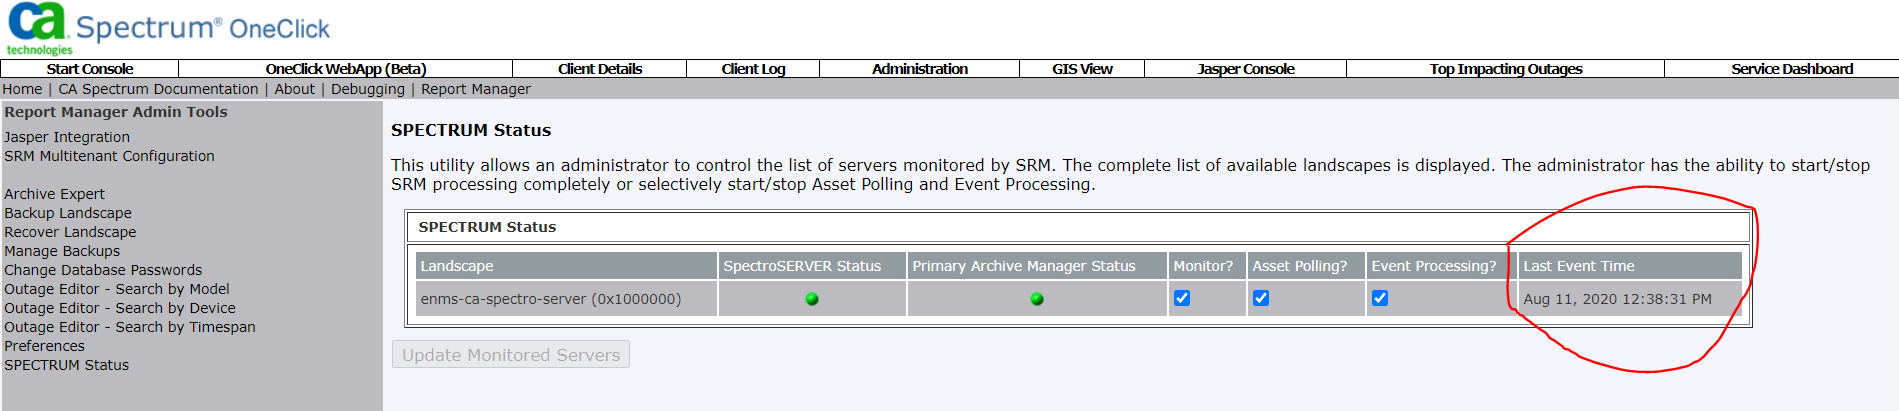1899x411 pixels.
Task: Click the green Primary Archive Manager Status indicator
Action: click(x=1037, y=299)
